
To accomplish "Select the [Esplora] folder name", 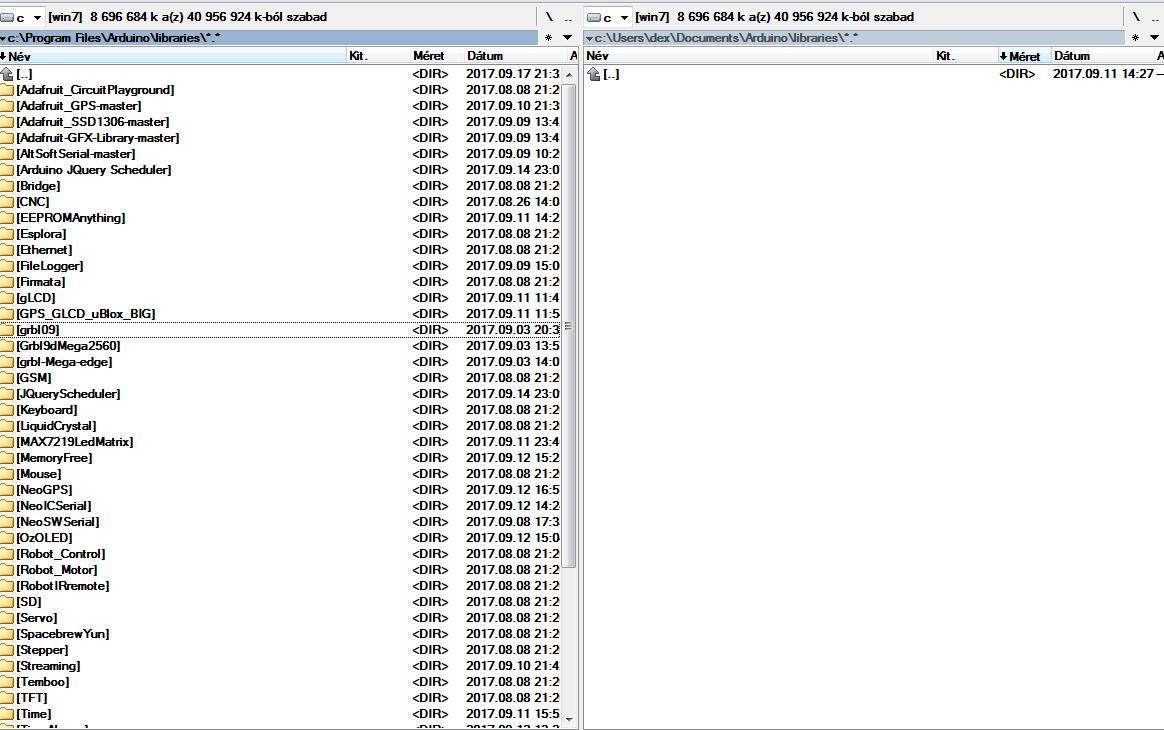I will pos(42,234).
